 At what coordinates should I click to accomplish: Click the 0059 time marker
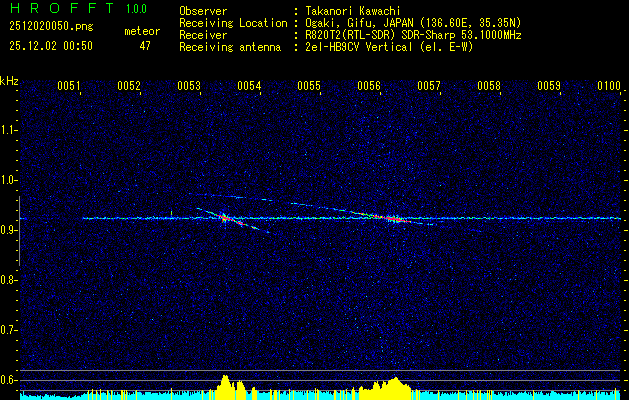tap(549, 86)
